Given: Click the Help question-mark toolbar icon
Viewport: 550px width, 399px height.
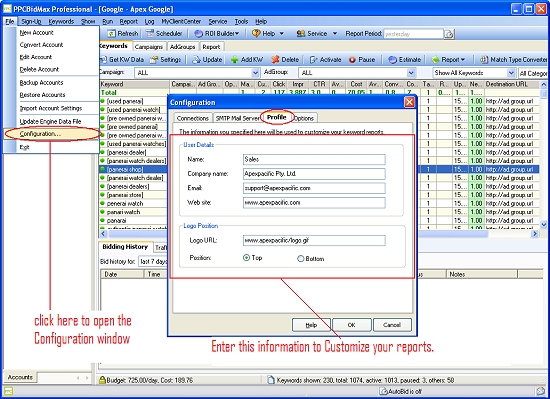Looking at the screenshot, I should (x=256, y=33).
